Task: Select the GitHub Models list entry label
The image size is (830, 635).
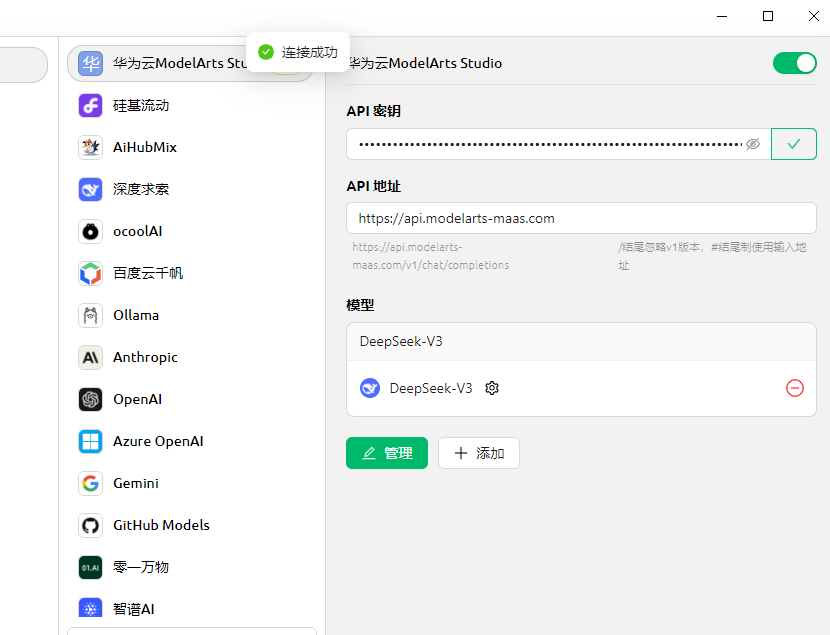Action: [161, 525]
